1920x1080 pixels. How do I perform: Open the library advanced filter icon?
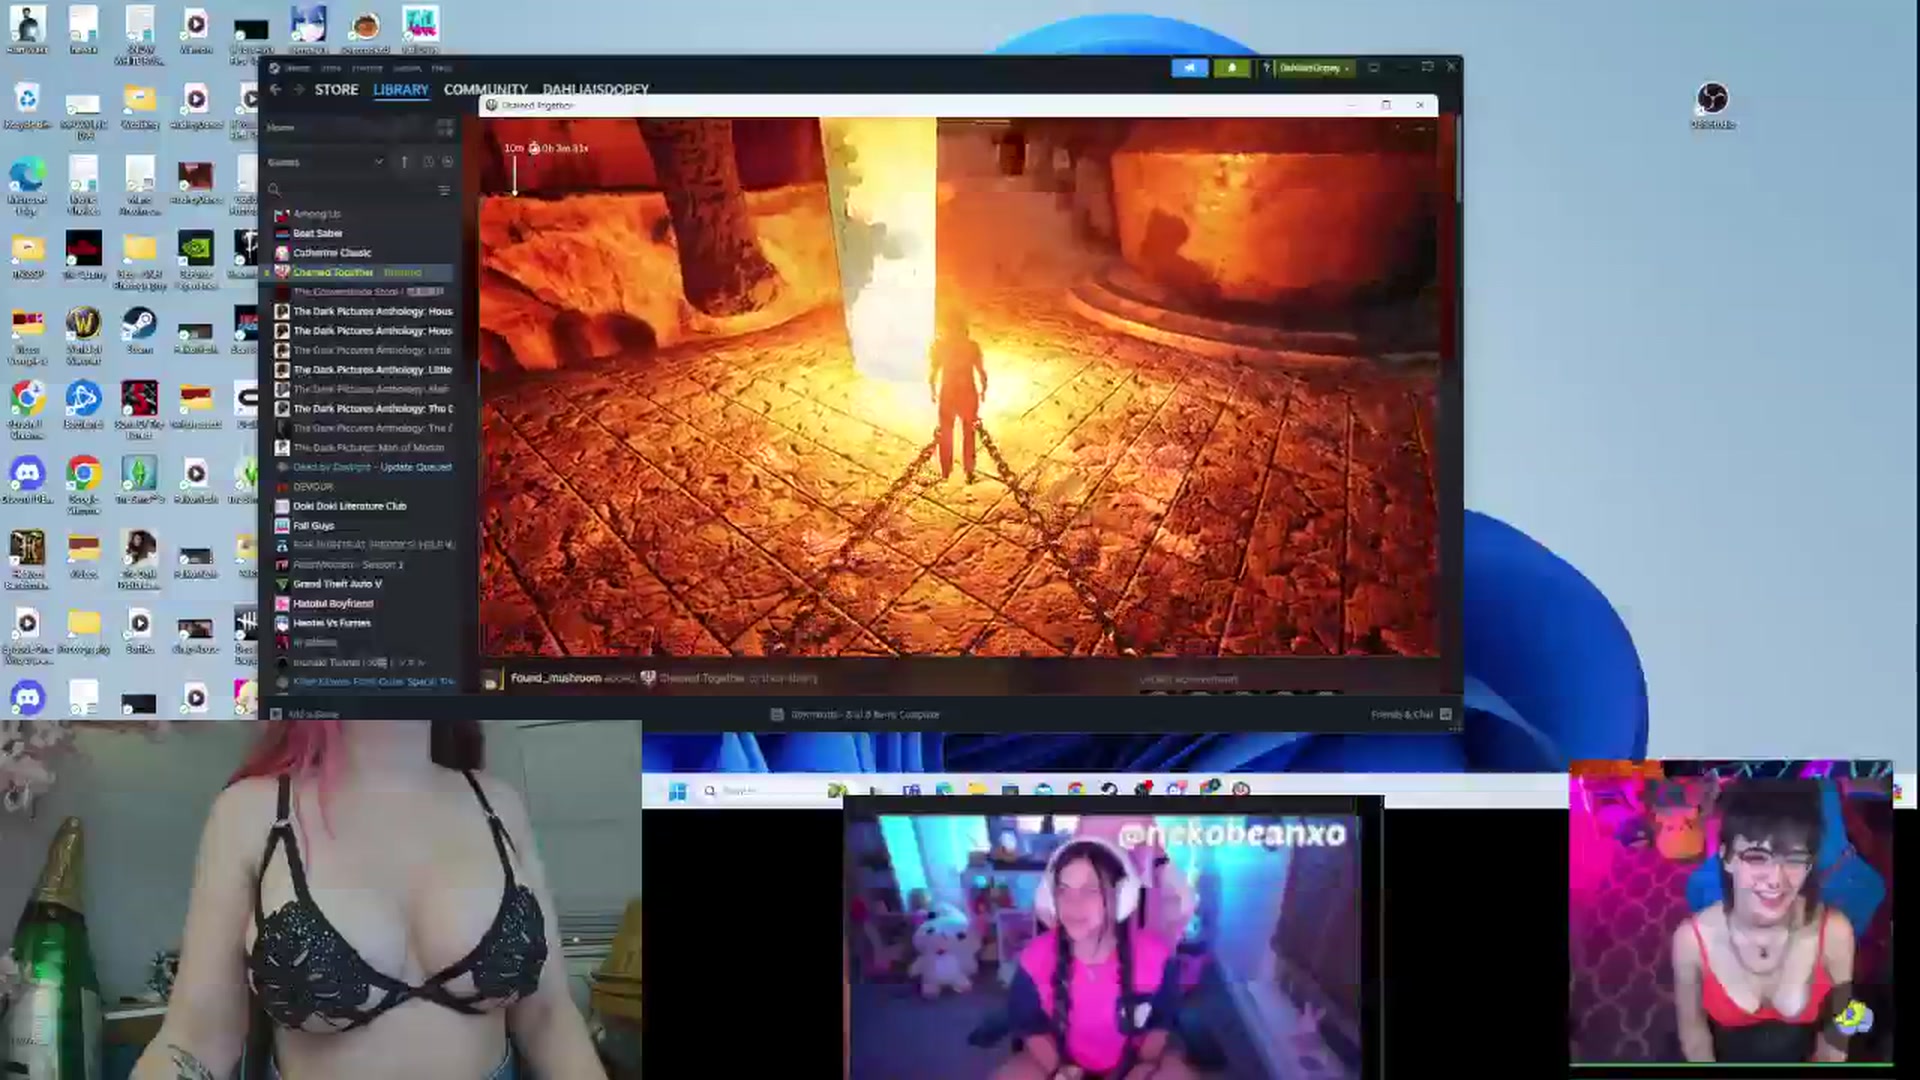click(x=444, y=190)
